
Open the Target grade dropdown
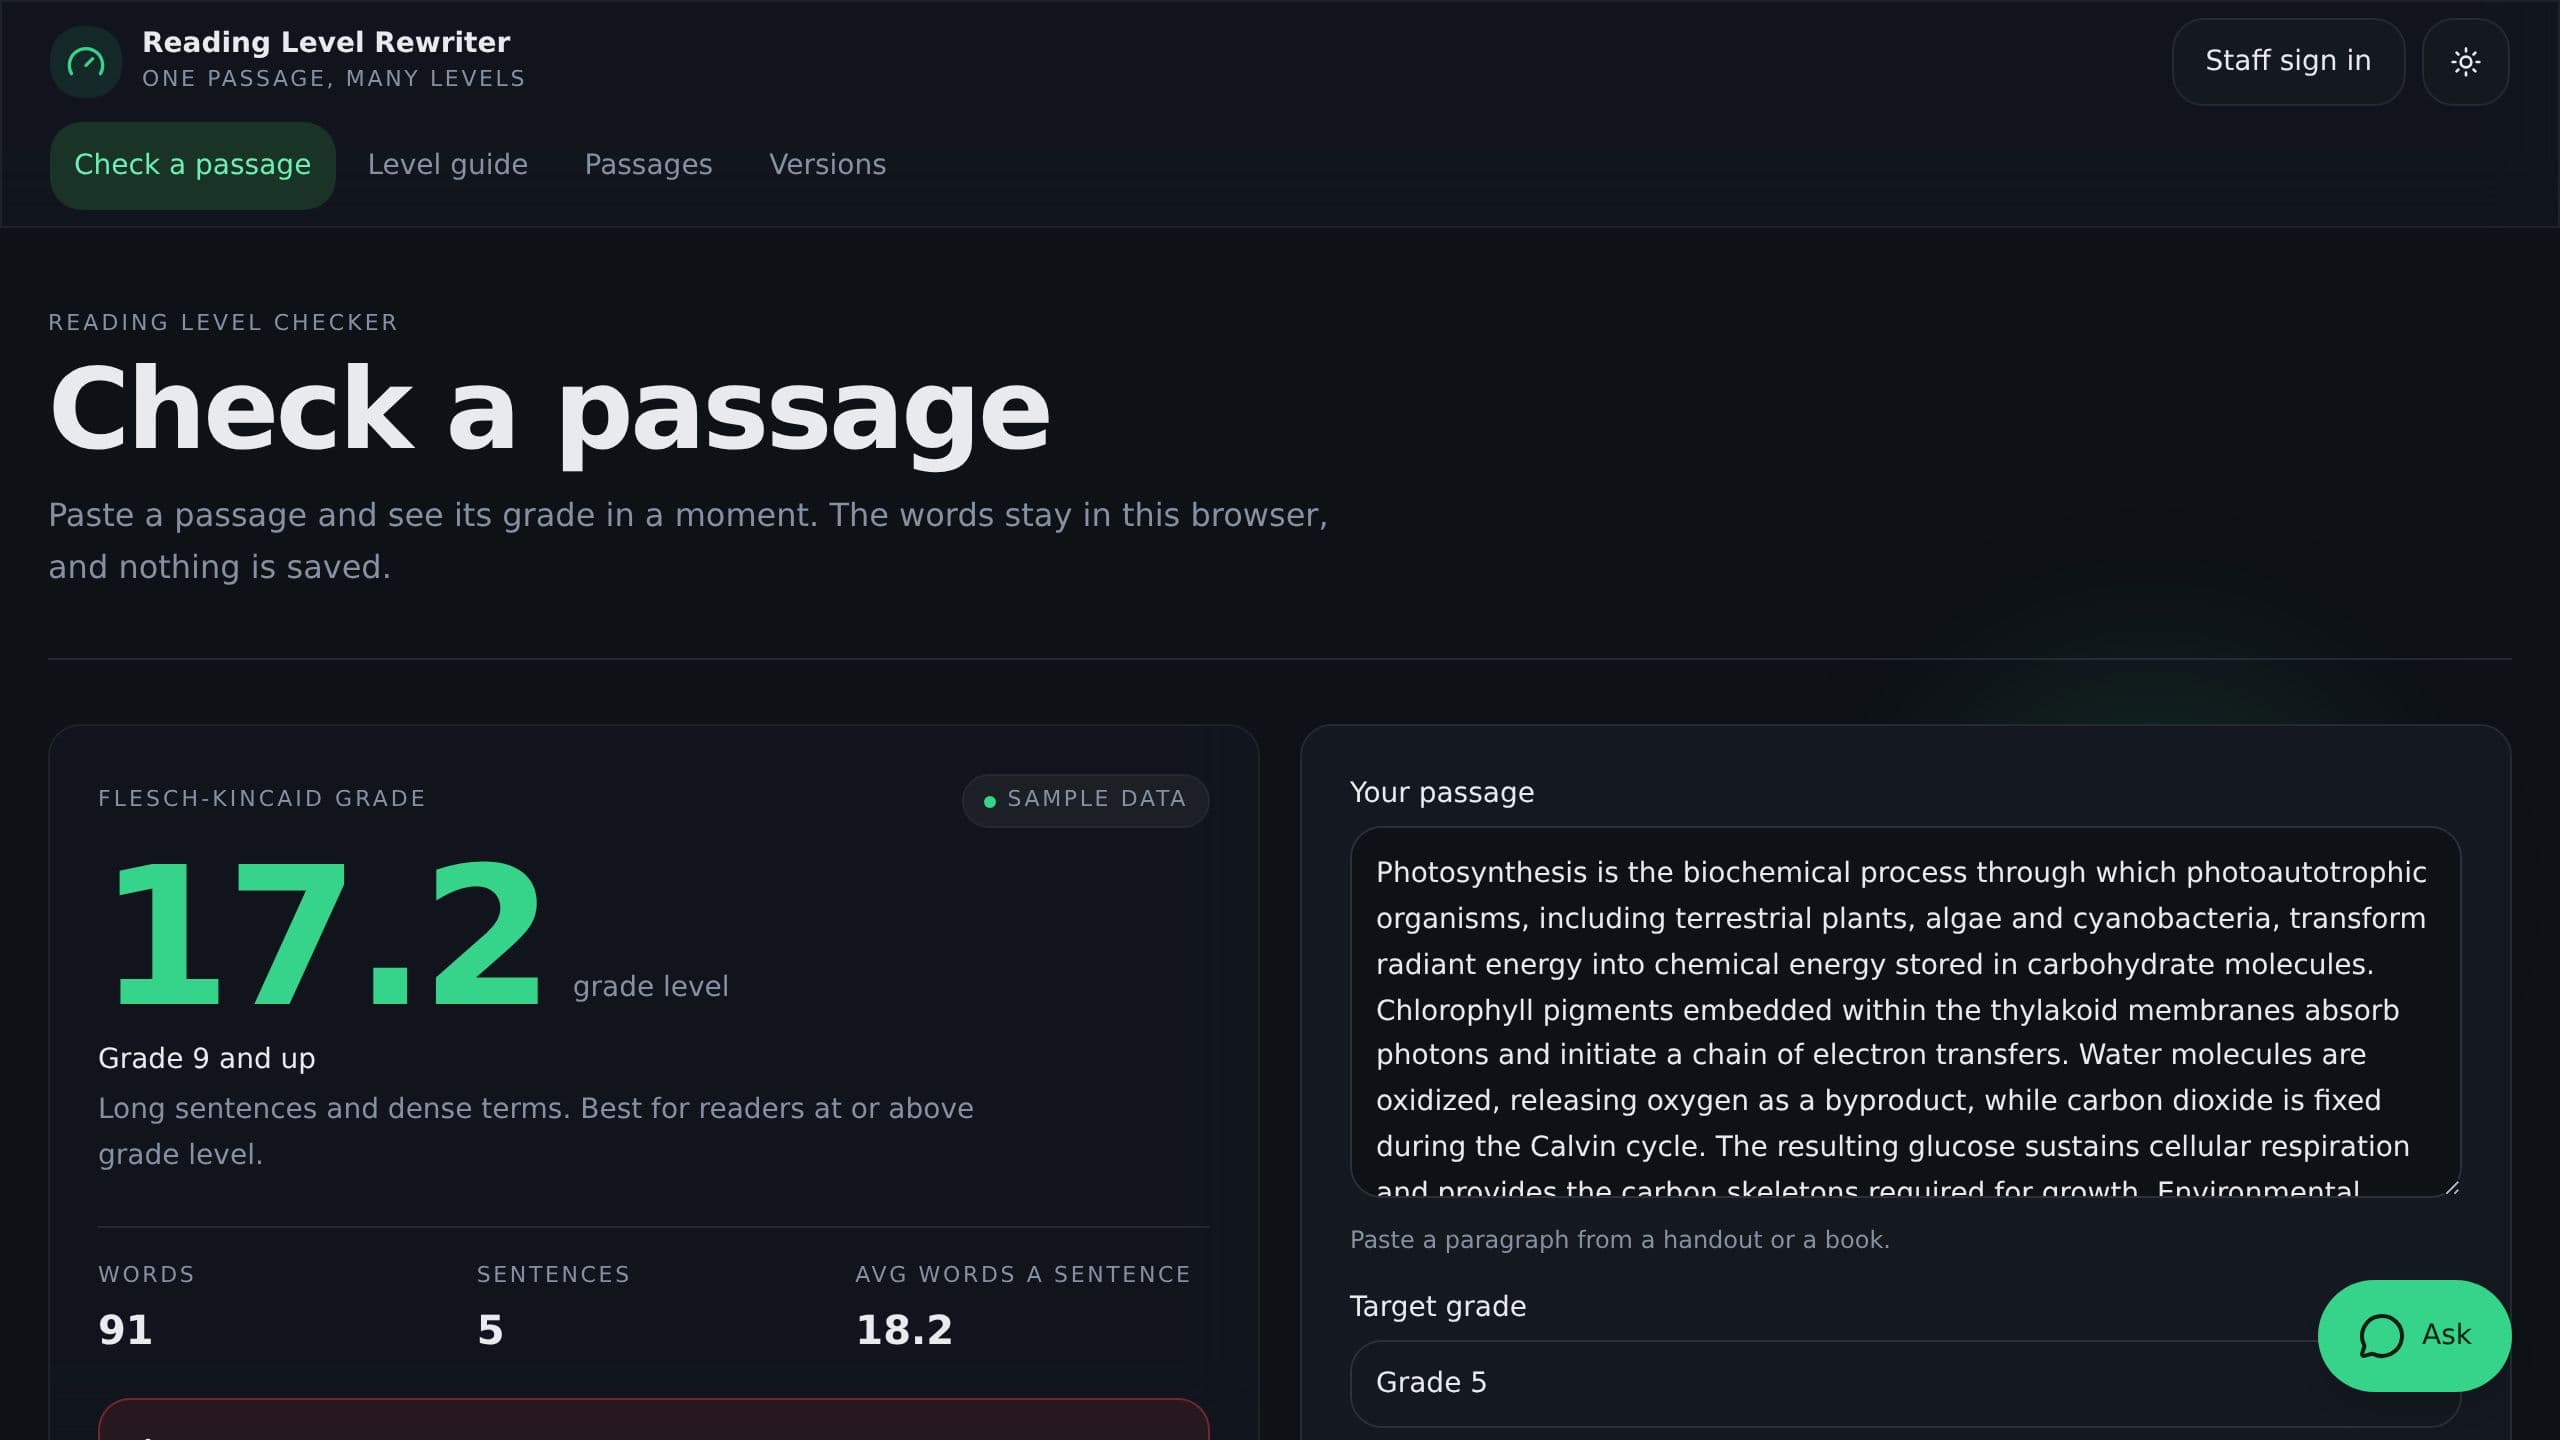coord(1905,1383)
